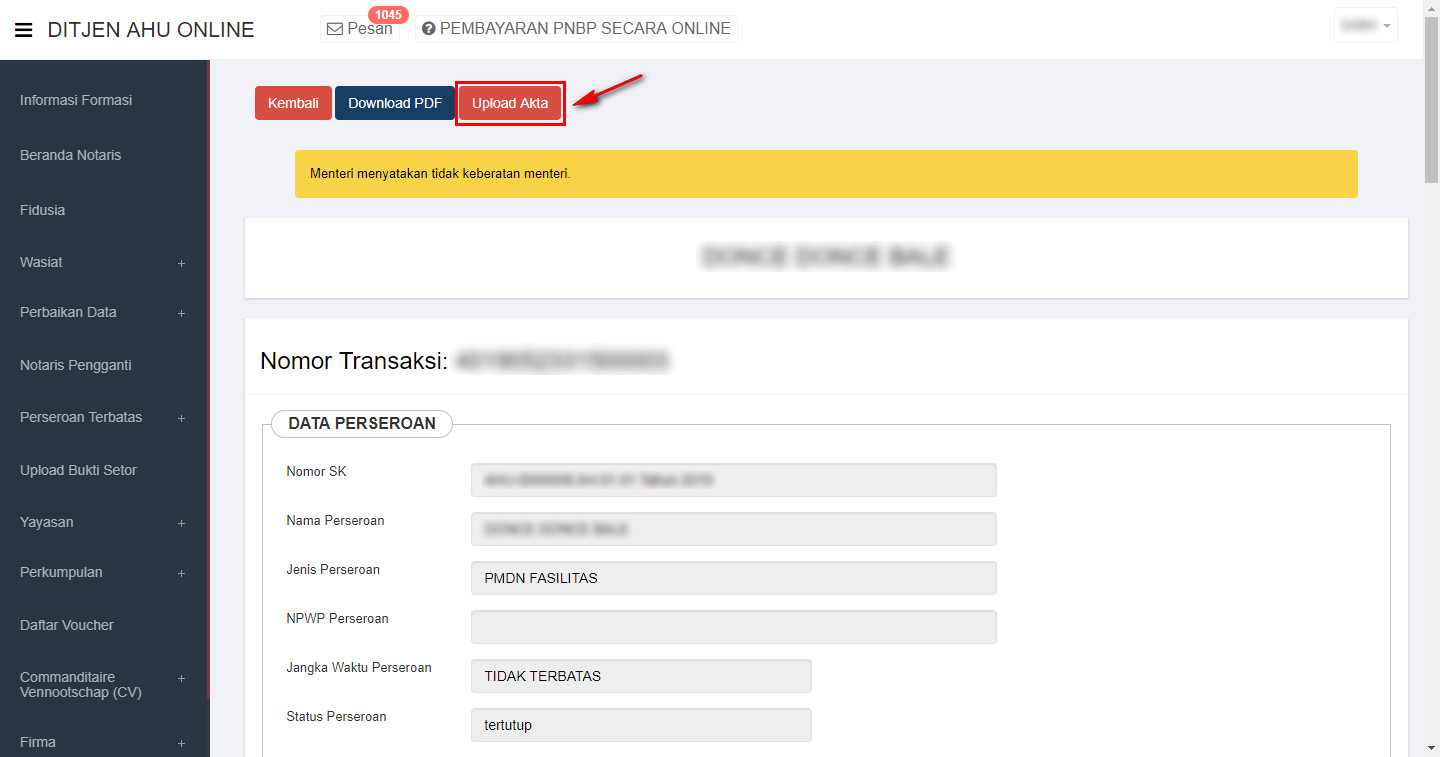Expand Perseroan Terbatas submenu
The image size is (1440, 757).
(x=181, y=418)
